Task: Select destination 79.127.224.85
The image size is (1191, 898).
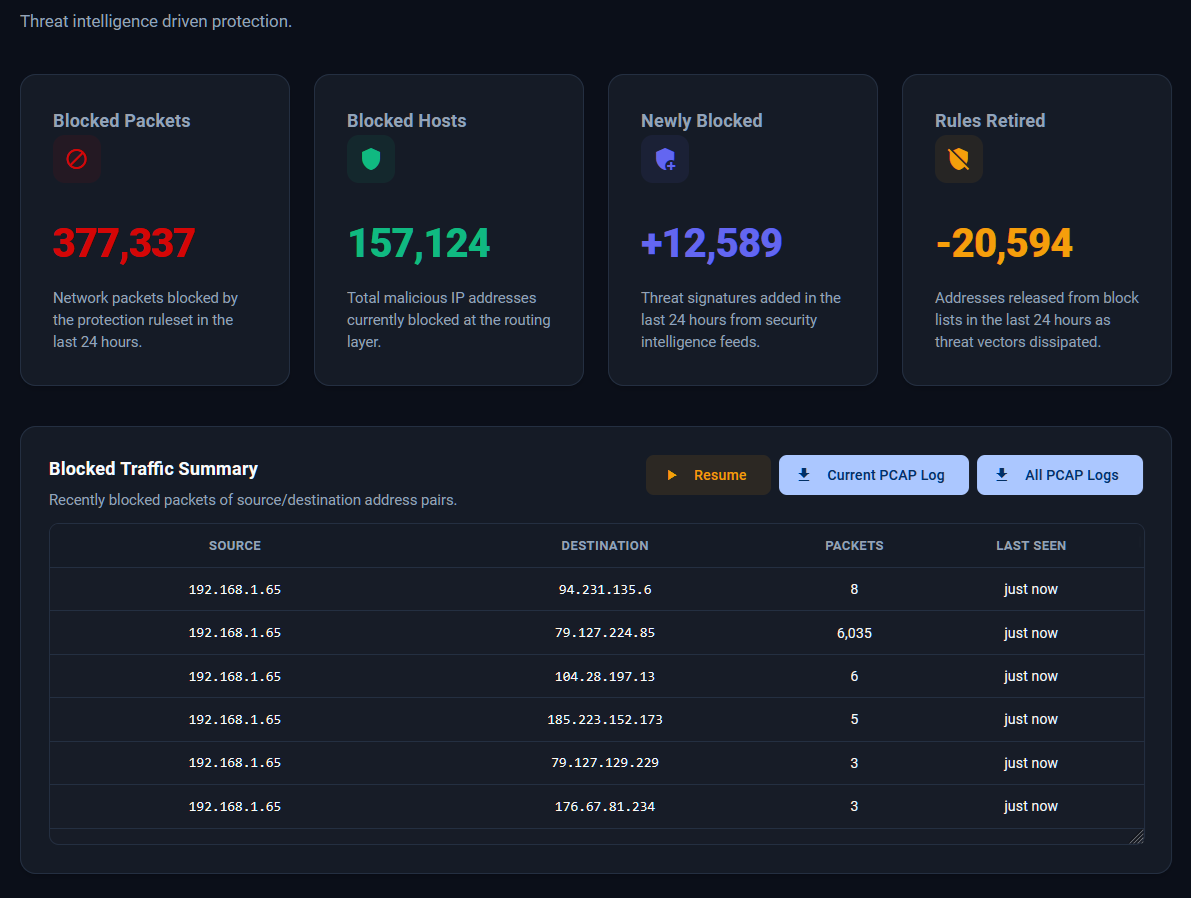Action: click(605, 633)
